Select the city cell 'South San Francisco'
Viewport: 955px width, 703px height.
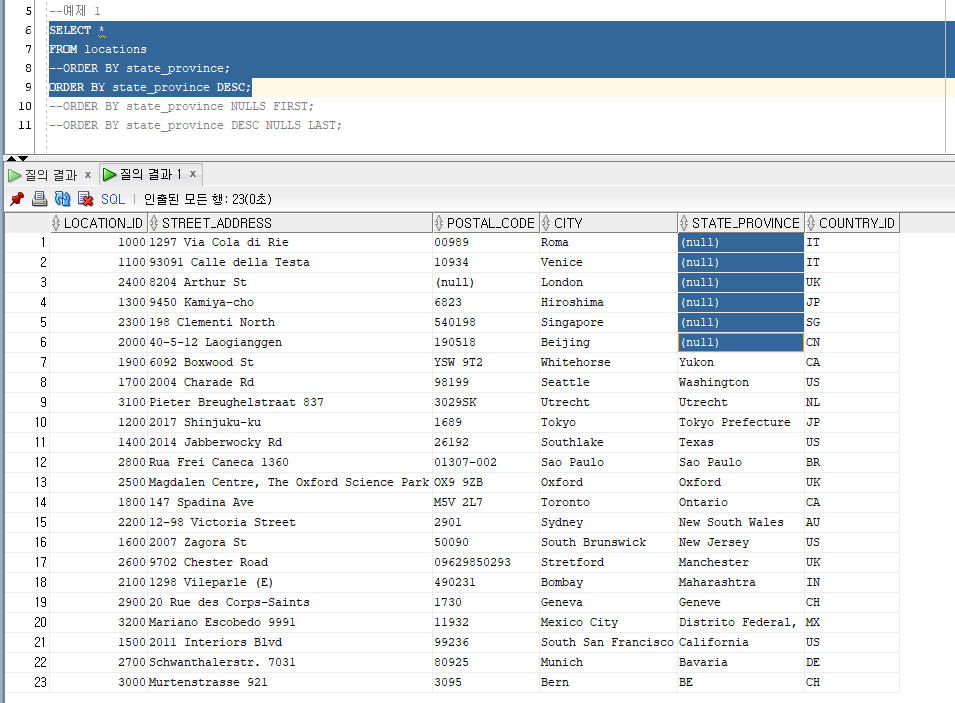(x=608, y=643)
